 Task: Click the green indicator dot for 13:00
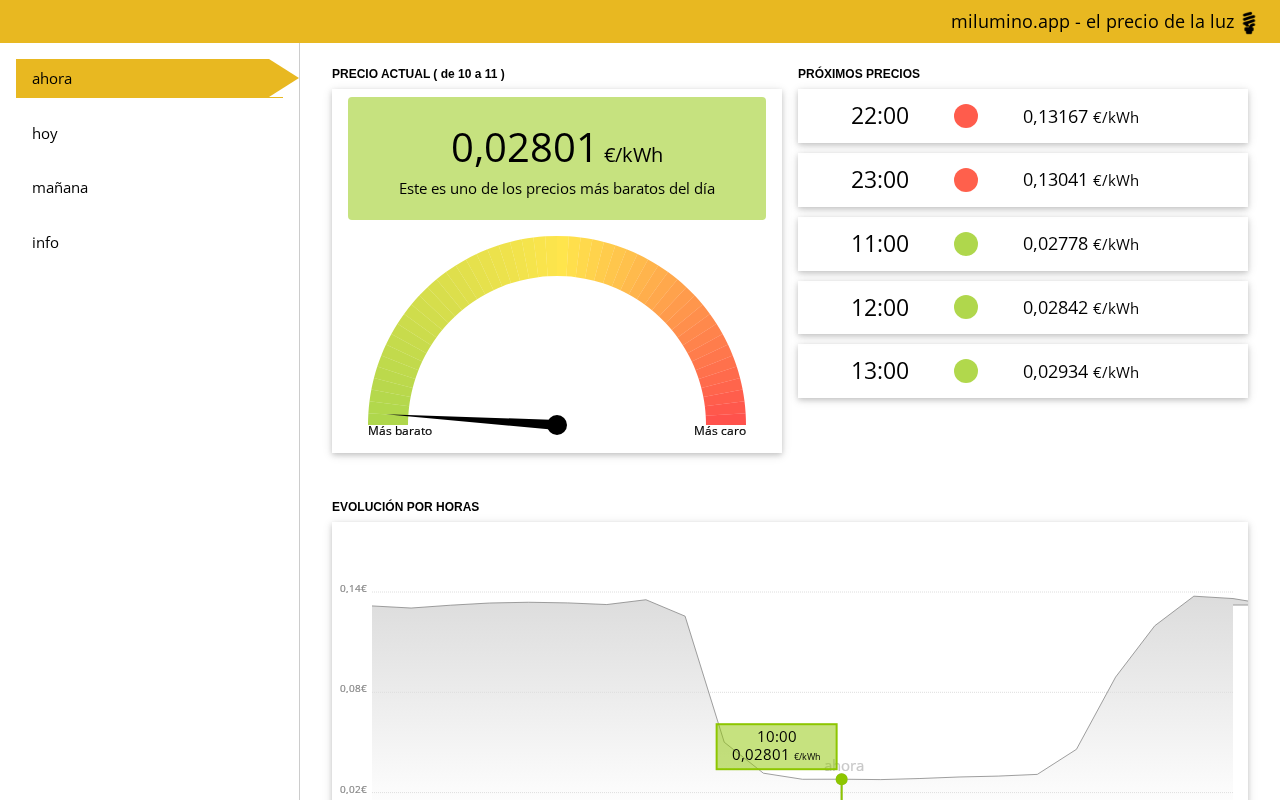966,371
